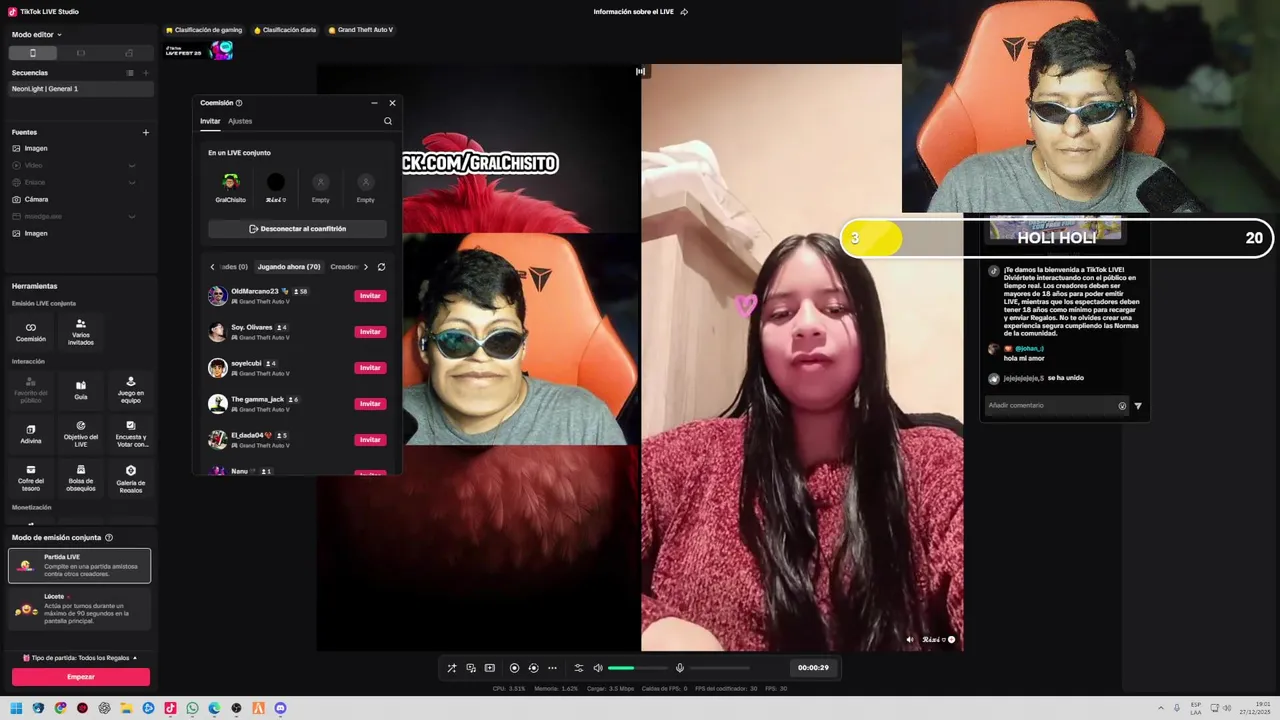Select the Cámara source
The image size is (1280, 720).
[x=36, y=199]
